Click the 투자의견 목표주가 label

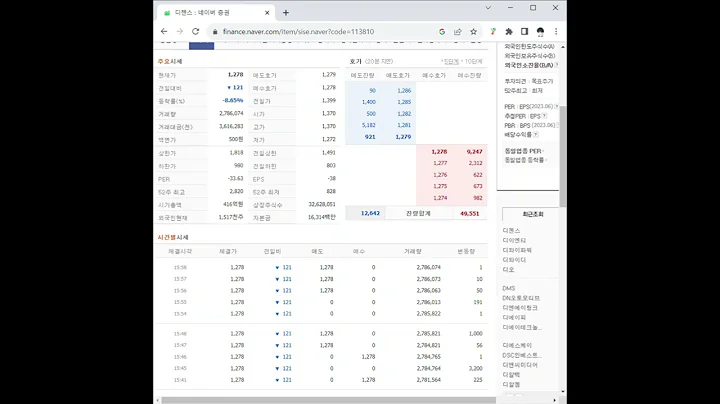[x=529, y=81]
